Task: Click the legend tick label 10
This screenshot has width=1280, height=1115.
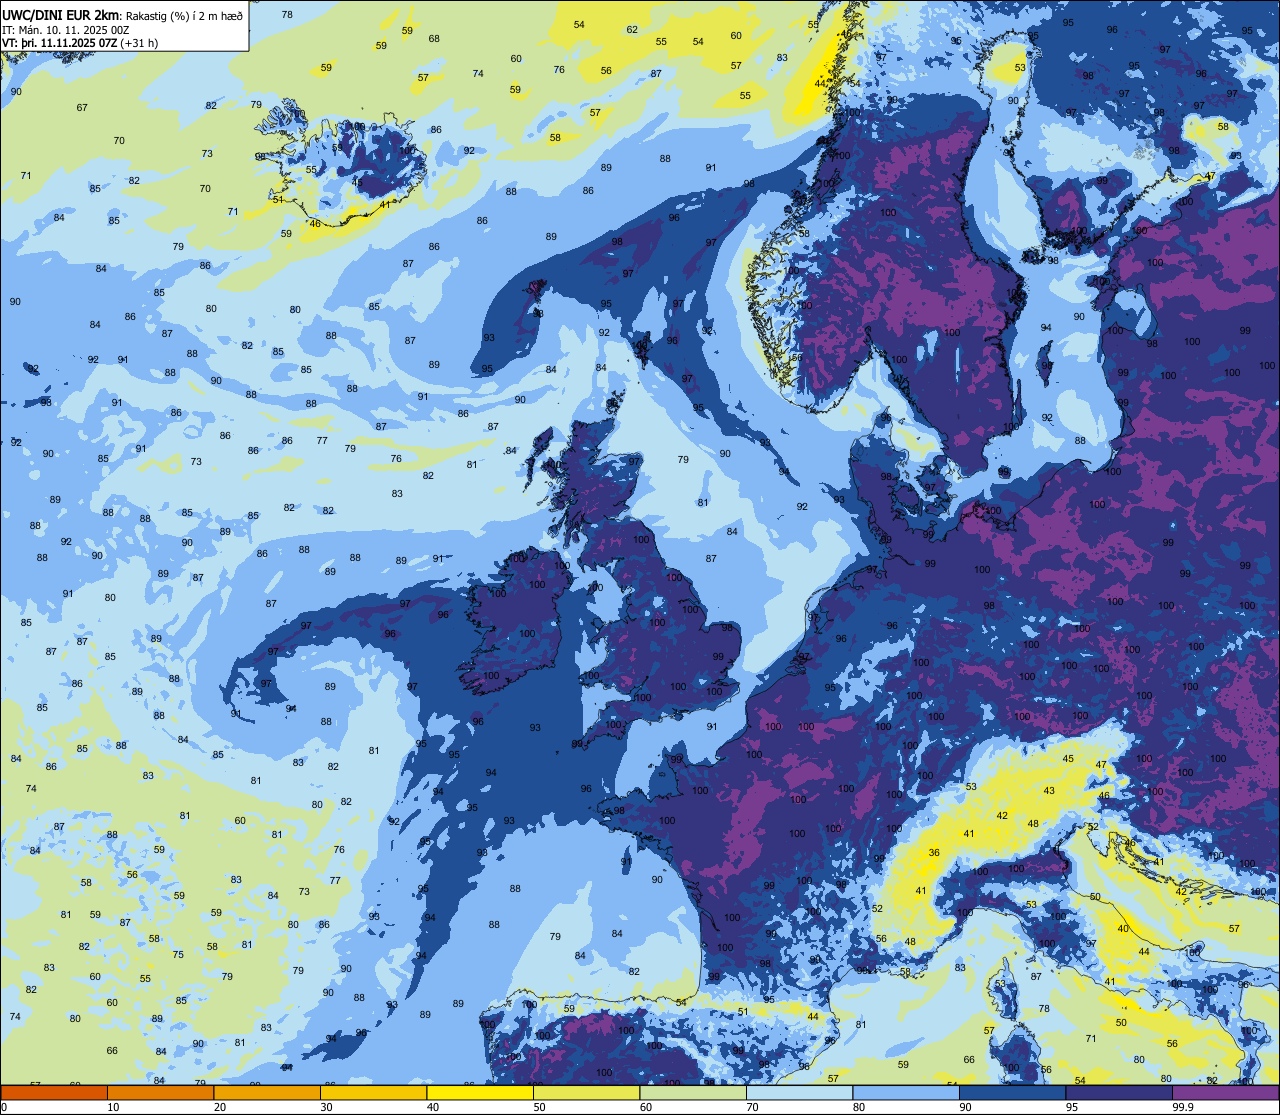Action: point(113,1107)
